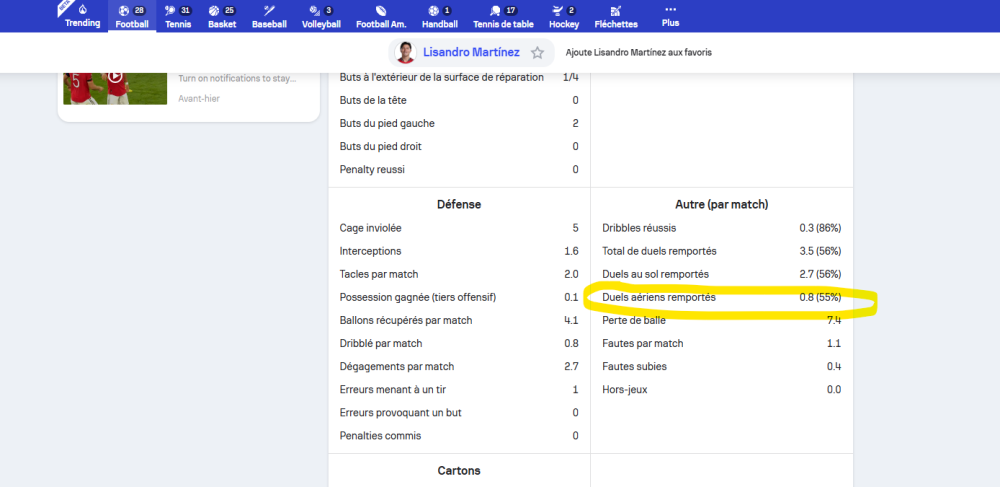The height and width of the screenshot is (487, 1000).
Task: Click the Lisandro Martínez player name
Action: (x=471, y=52)
